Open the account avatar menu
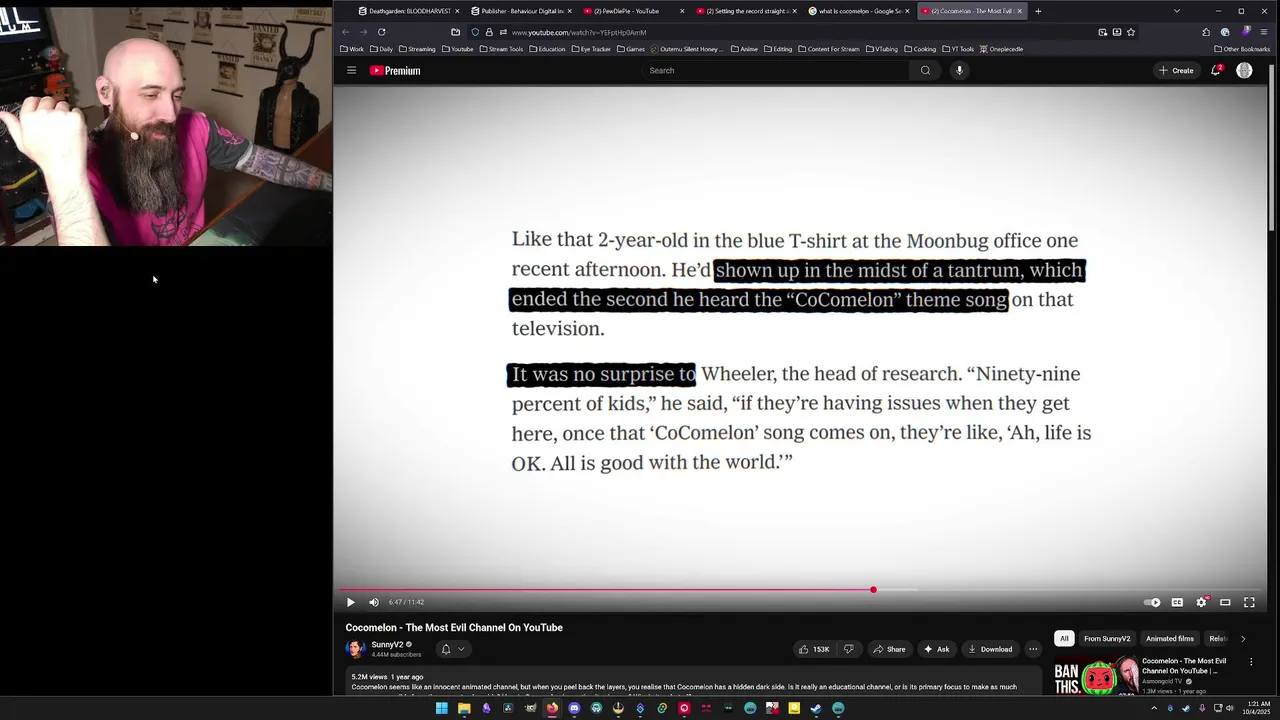 (x=1244, y=70)
